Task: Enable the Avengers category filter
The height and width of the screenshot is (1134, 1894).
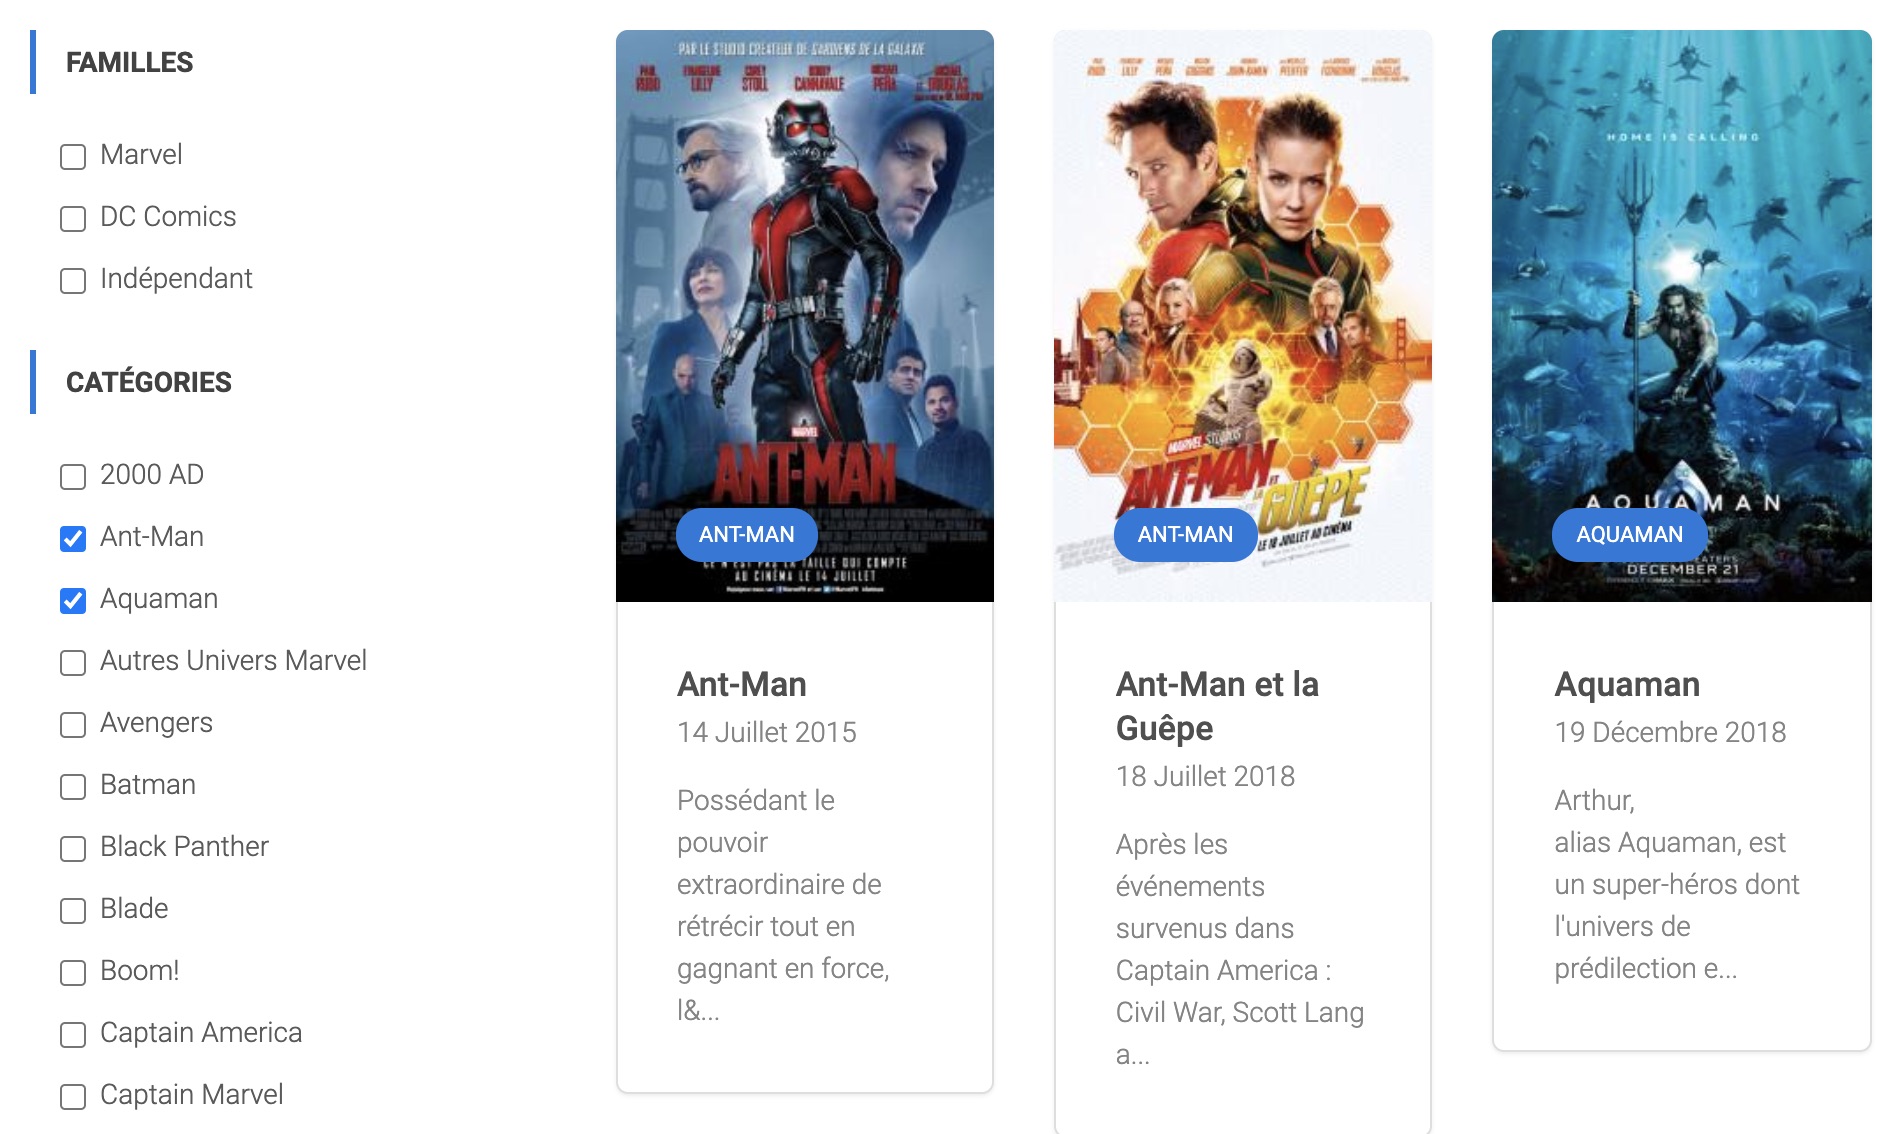Action: (73, 725)
